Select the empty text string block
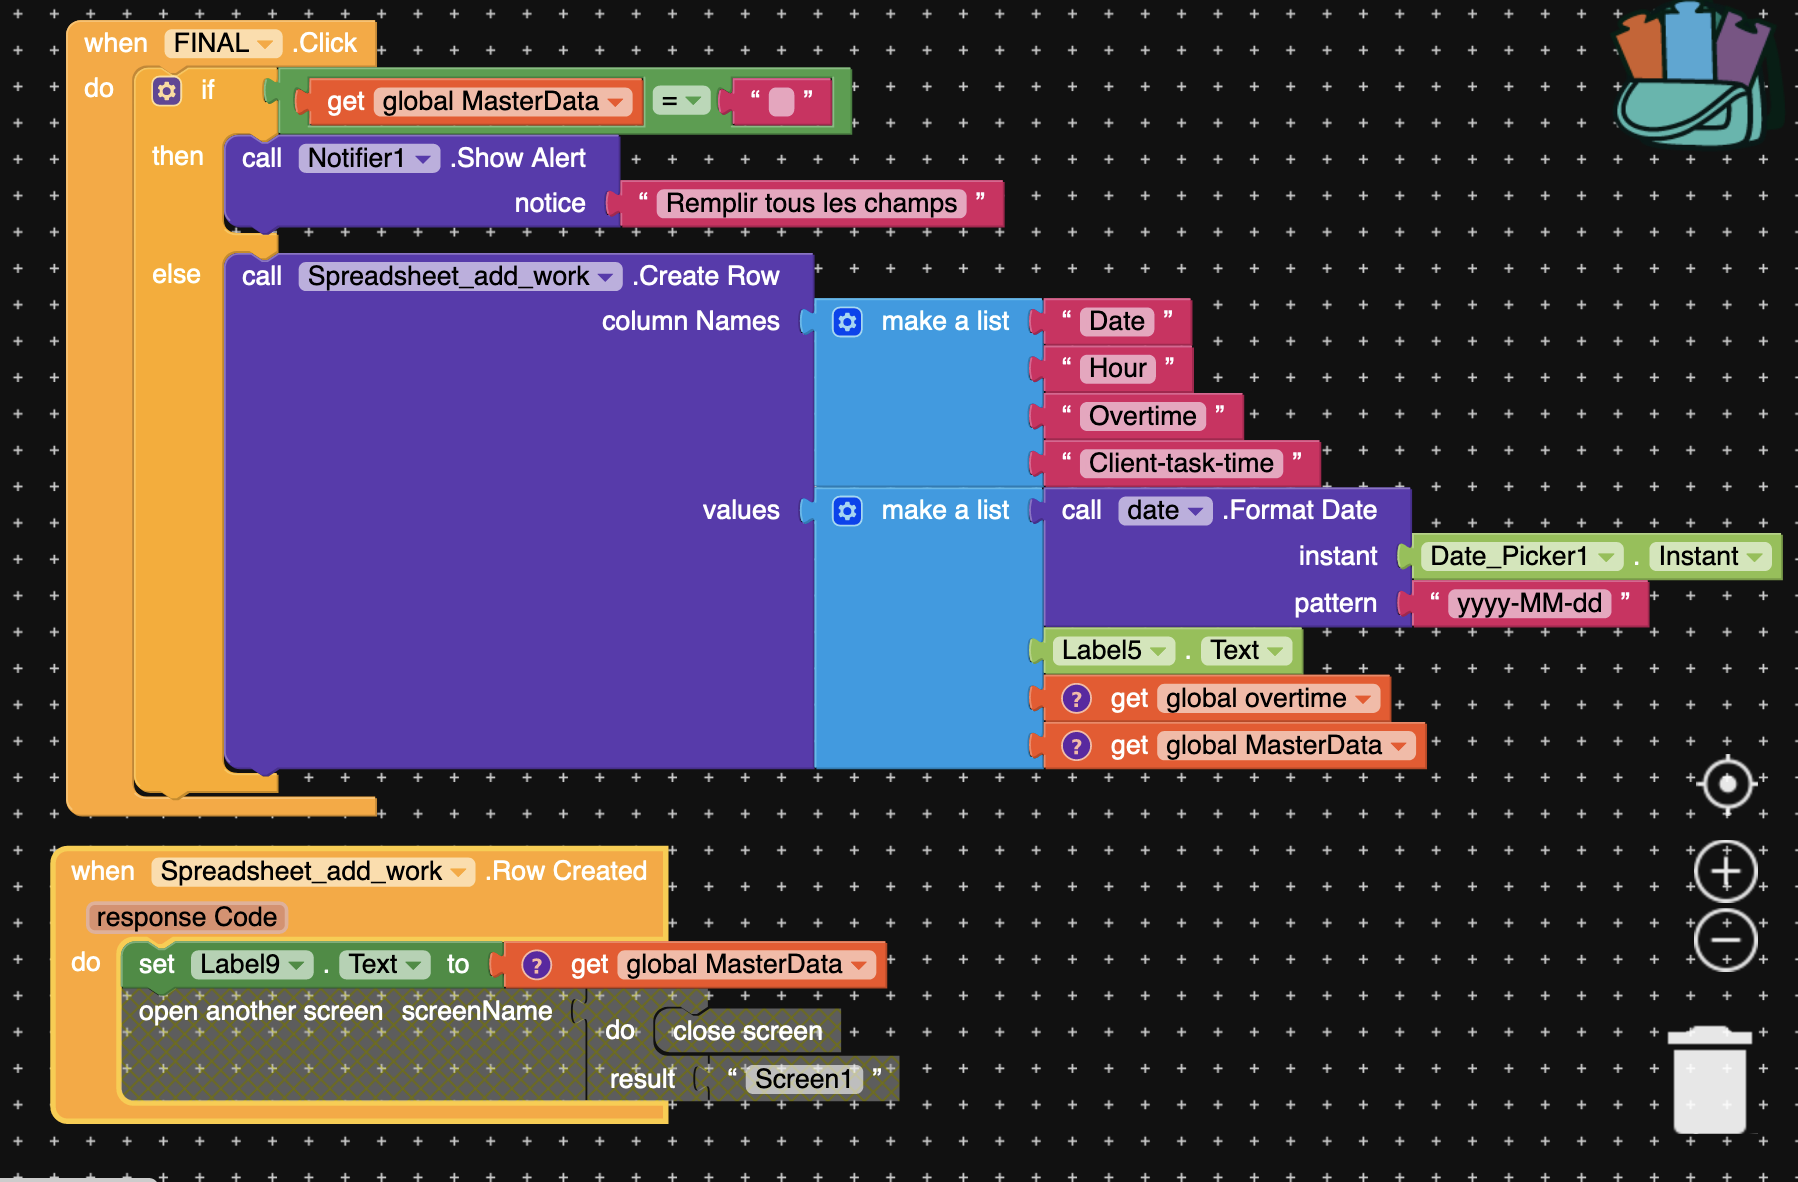 click(x=781, y=102)
